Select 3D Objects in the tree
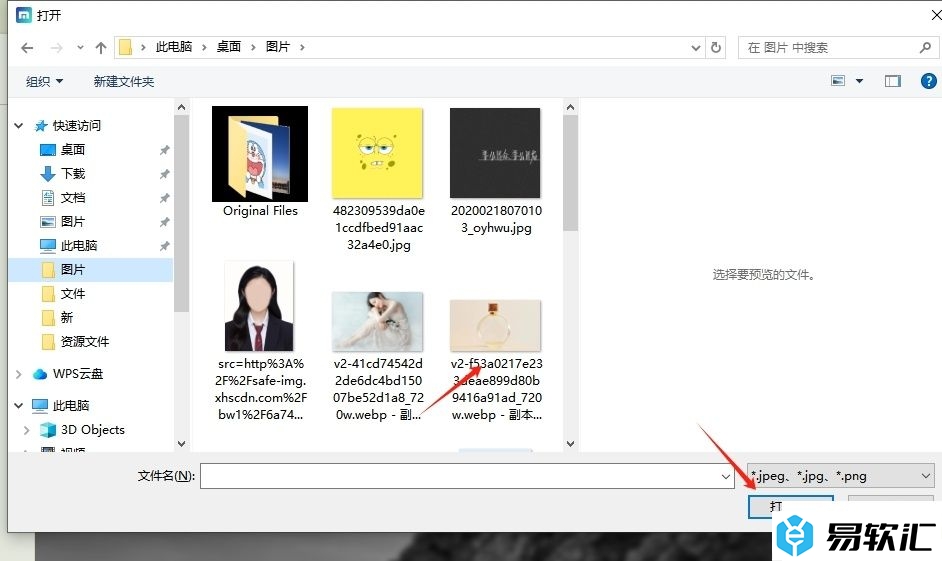Screen dimensions: 942x561 [x=93, y=429]
